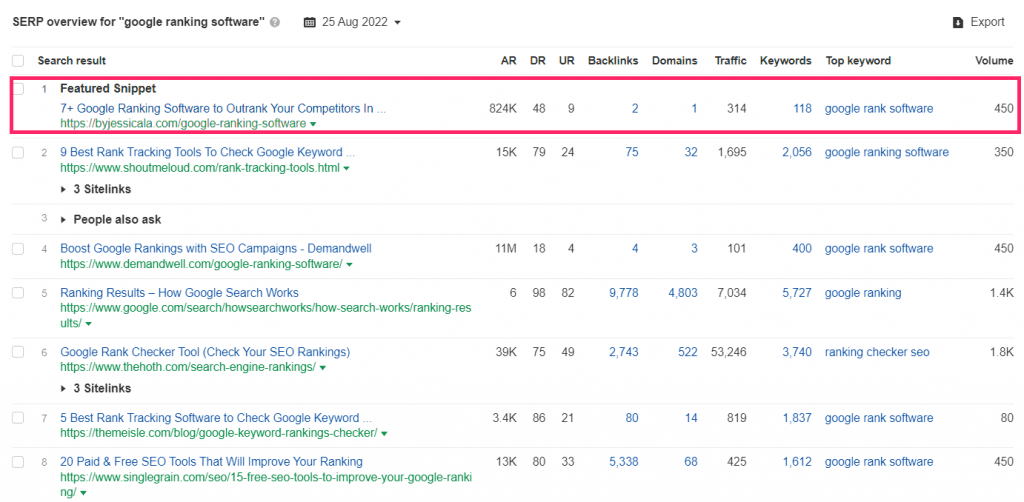Click the 9,778 backlinks number for google.com

point(624,293)
